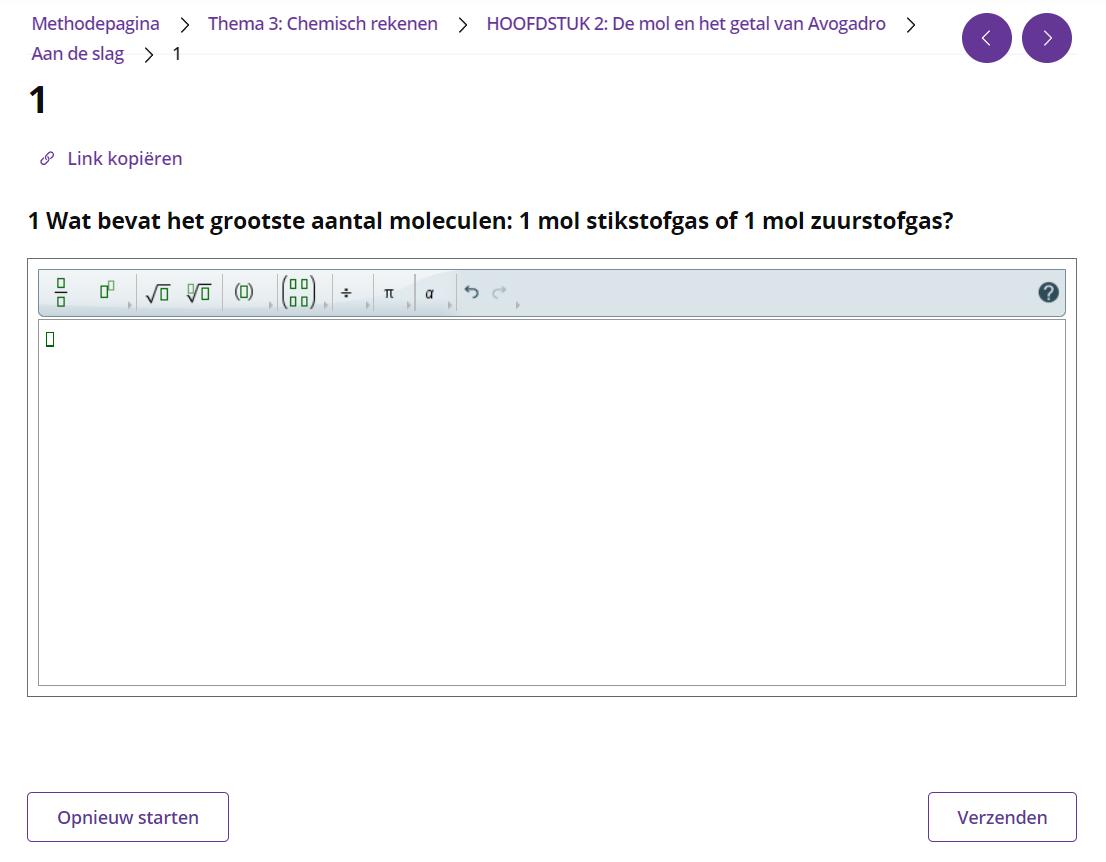Click the pi symbol button
The image size is (1106, 862).
click(x=388, y=293)
